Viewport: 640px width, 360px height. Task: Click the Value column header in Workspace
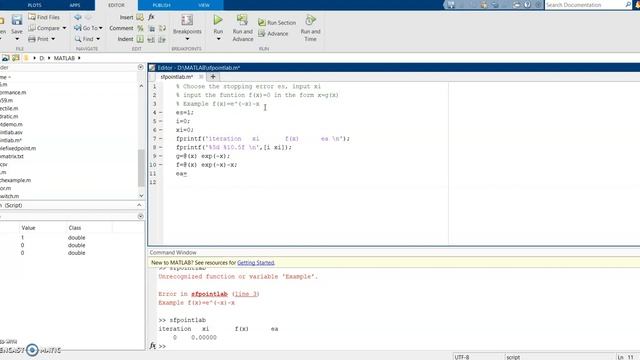28,228
